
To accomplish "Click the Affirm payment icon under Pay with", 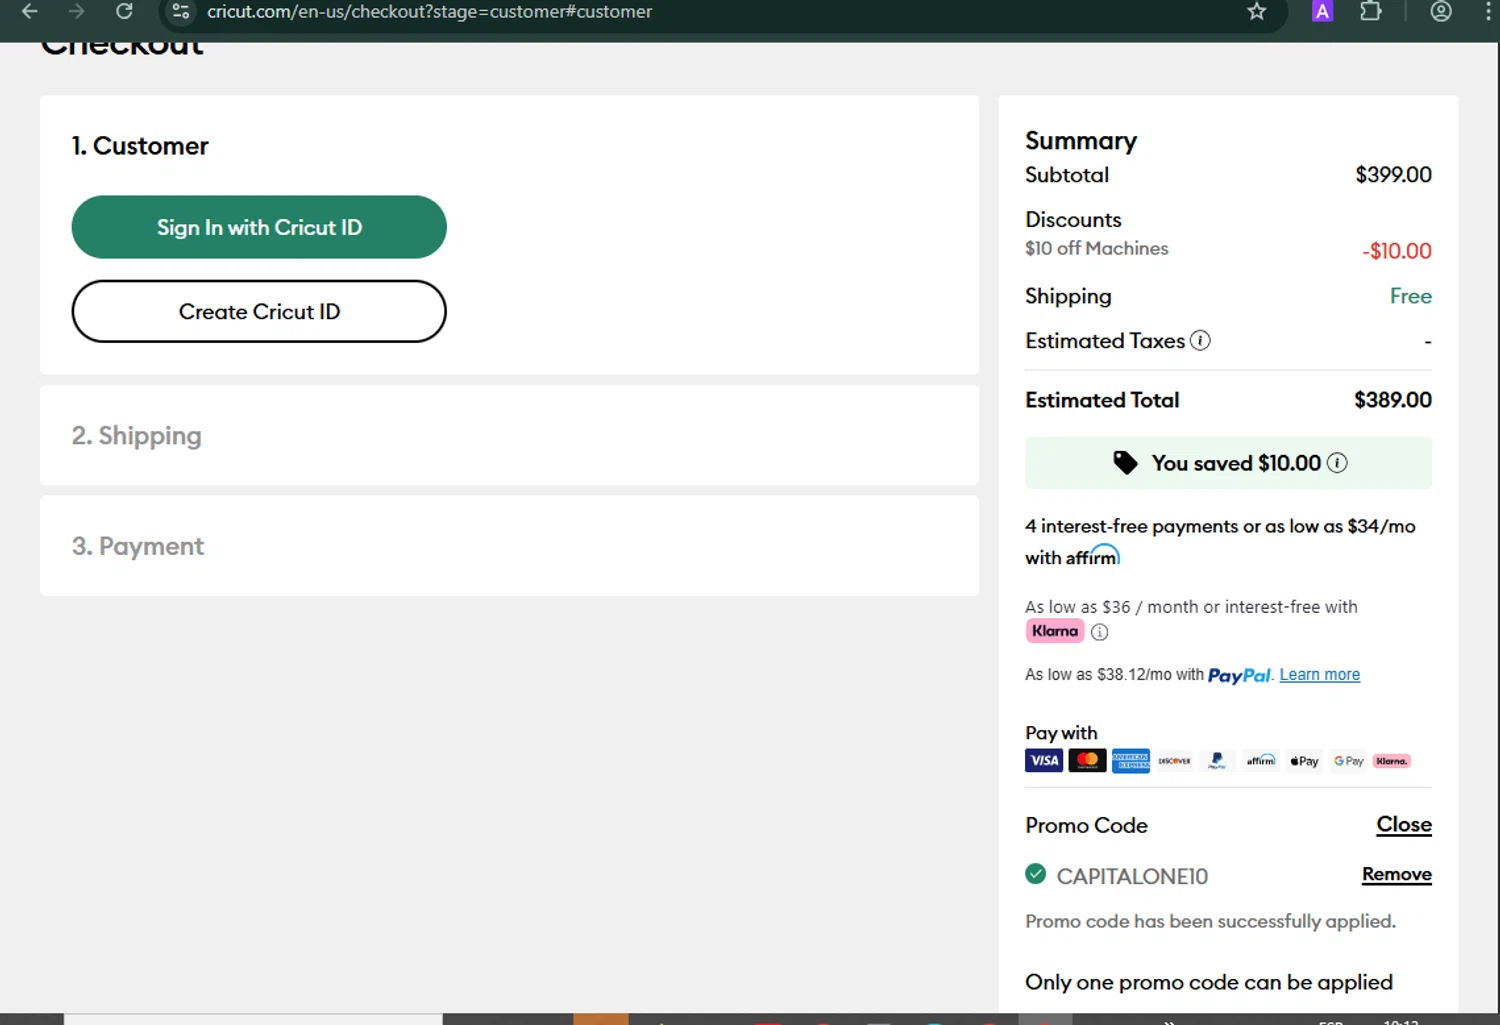I will 1261,761.
